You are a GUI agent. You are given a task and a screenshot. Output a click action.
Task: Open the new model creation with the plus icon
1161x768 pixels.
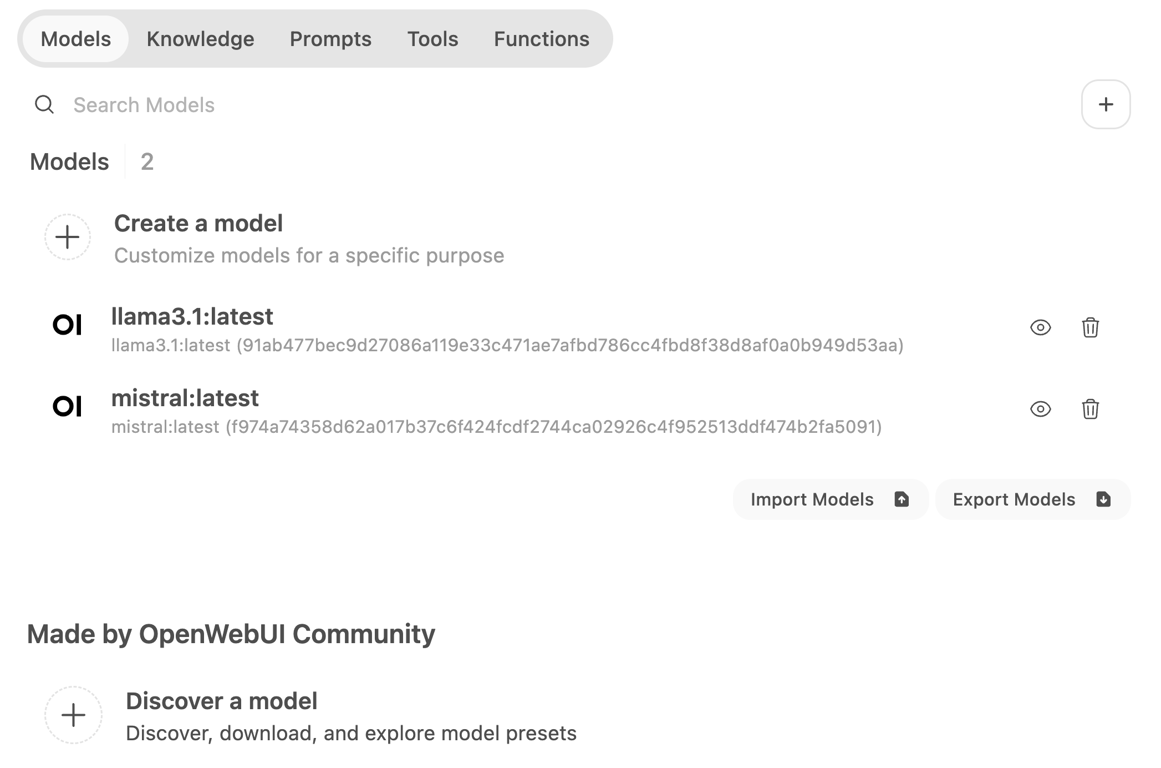1106,104
